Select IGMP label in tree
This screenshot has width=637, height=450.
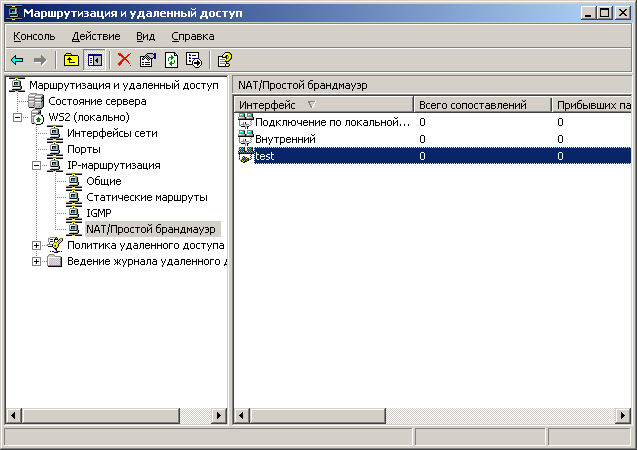99,213
